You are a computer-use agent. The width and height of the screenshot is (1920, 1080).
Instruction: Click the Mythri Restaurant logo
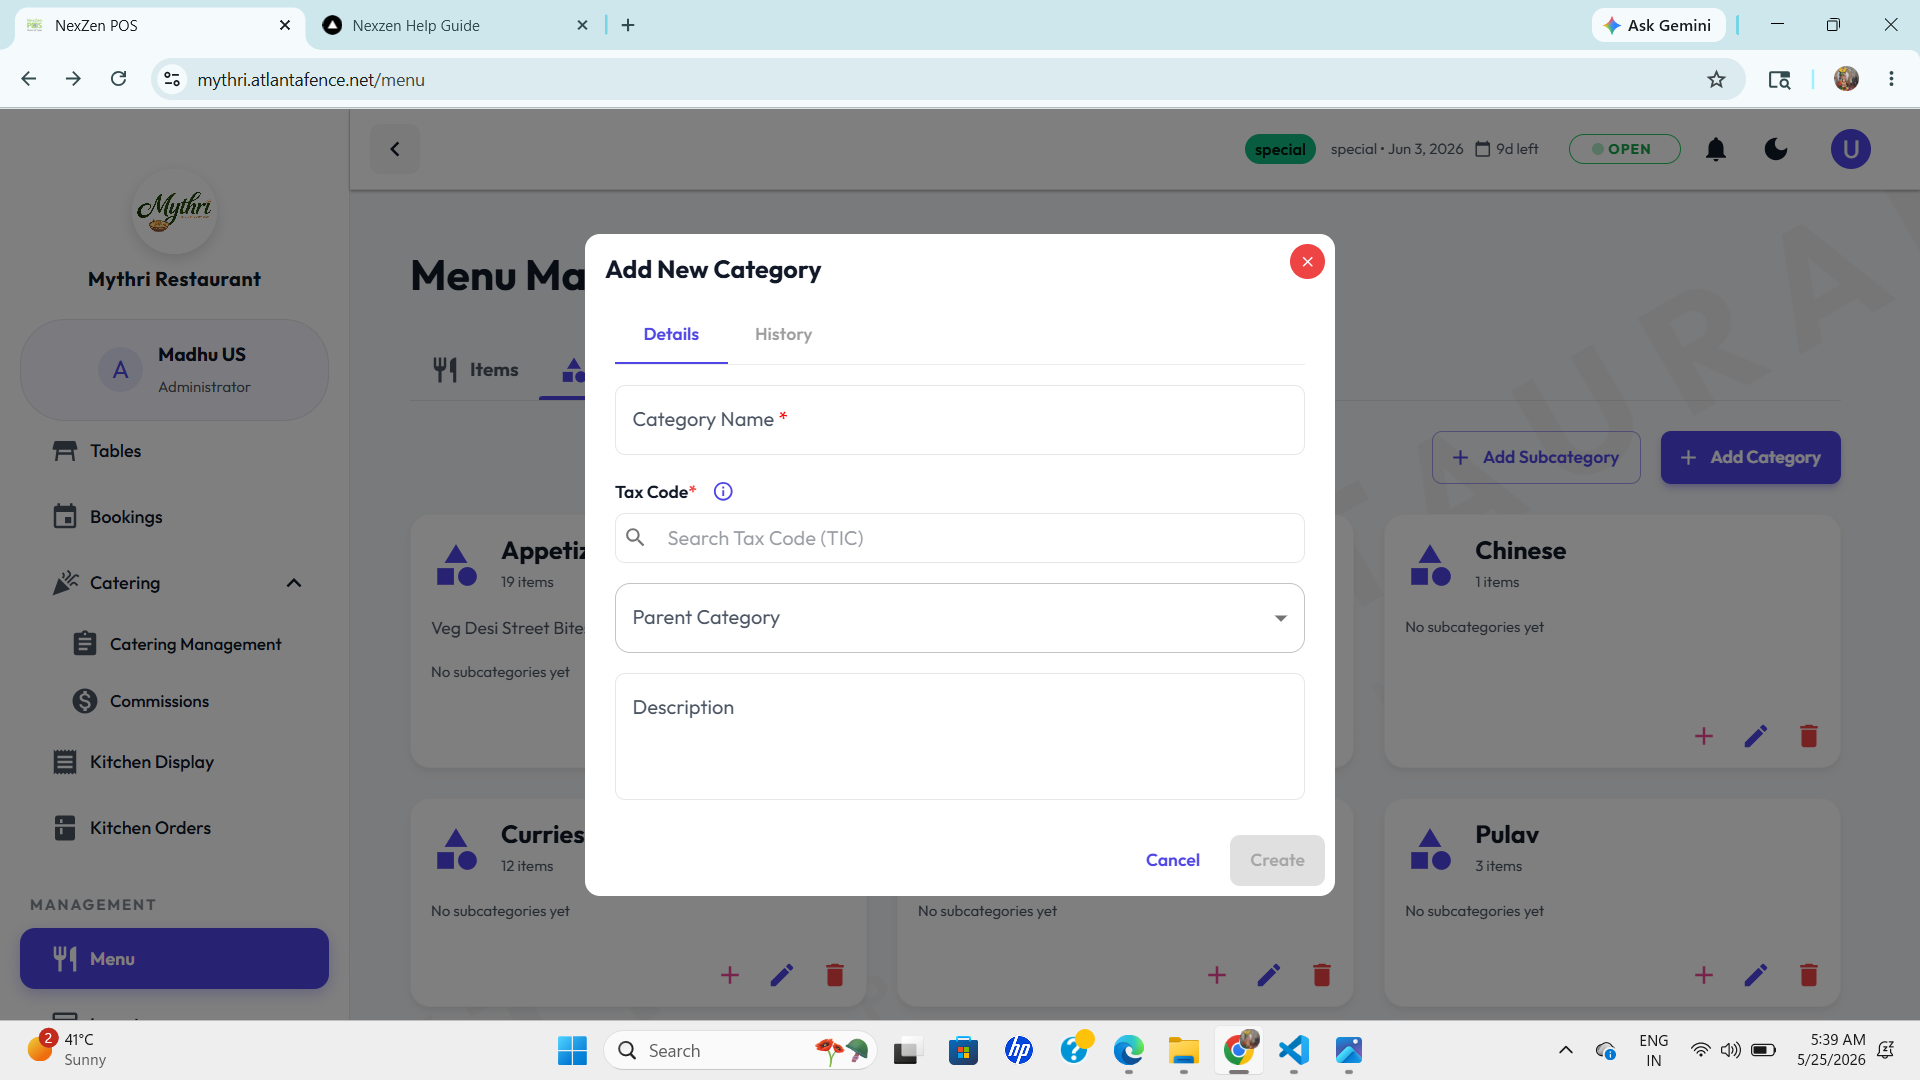tap(174, 210)
